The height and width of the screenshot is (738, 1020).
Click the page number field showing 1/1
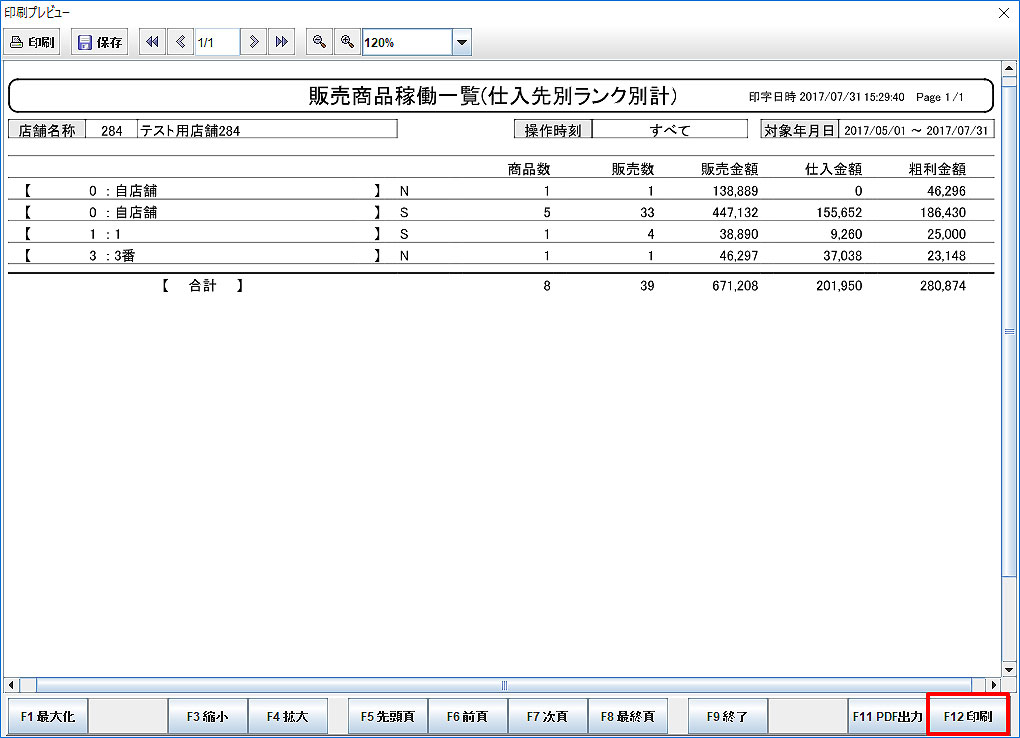click(x=216, y=42)
